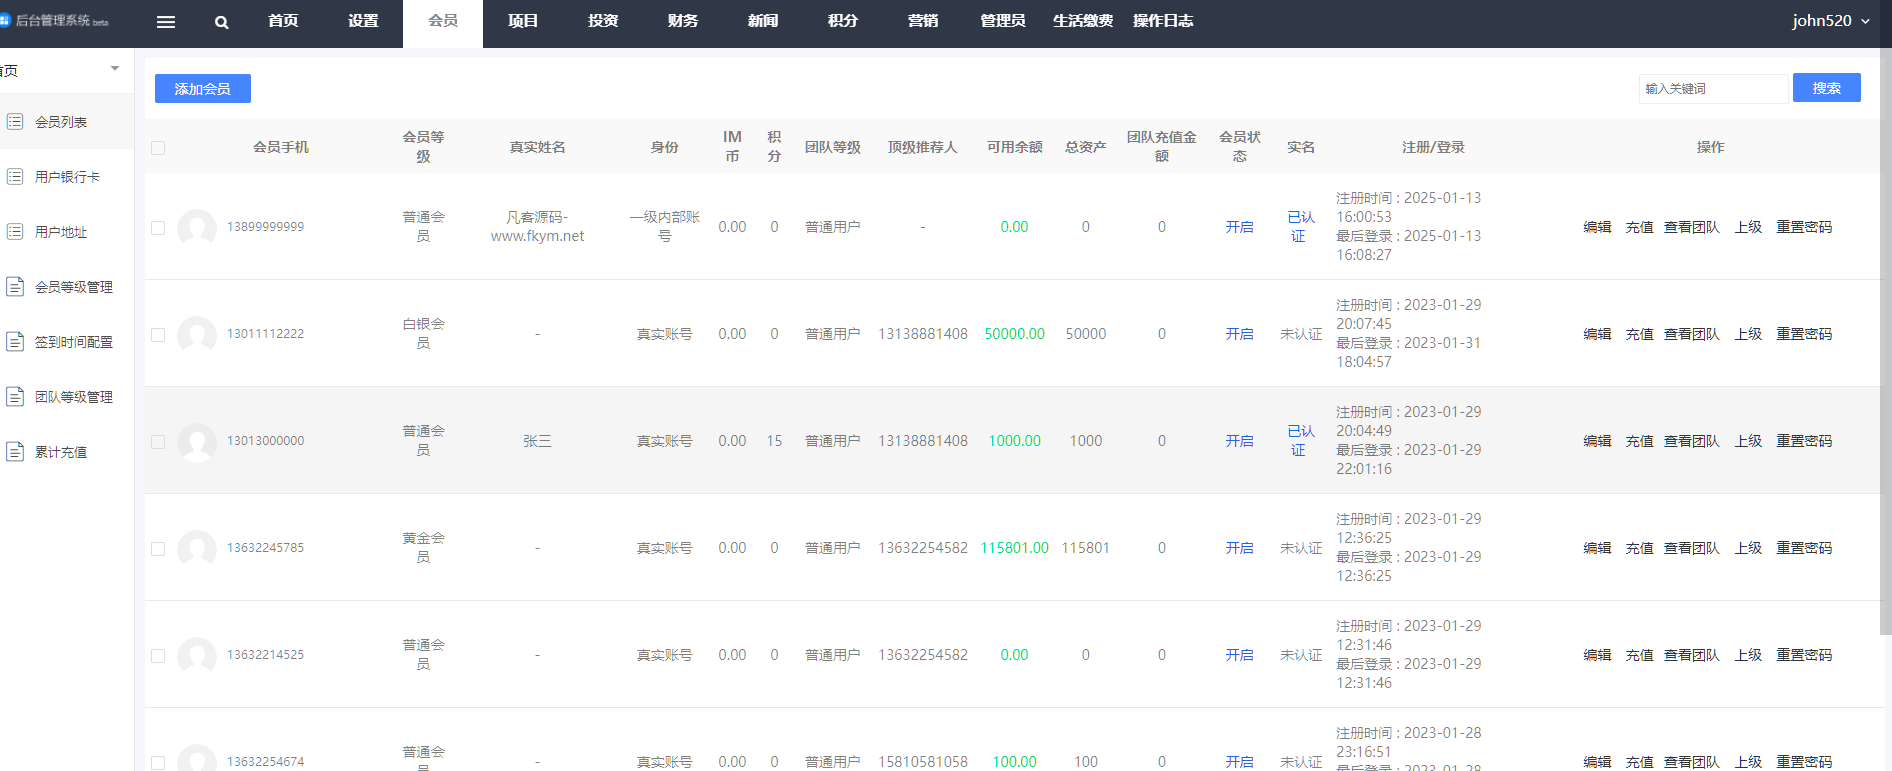1892x771 pixels.
Task: Switch to the 财务 top menu
Action: coord(683,21)
